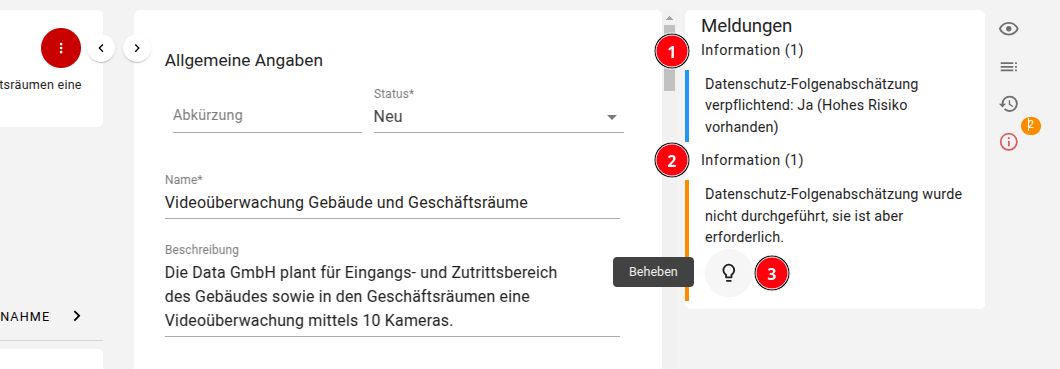This screenshot has width=1060, height=369.
Task: Open the Status dropdown showing Neu
Action: 498,116
